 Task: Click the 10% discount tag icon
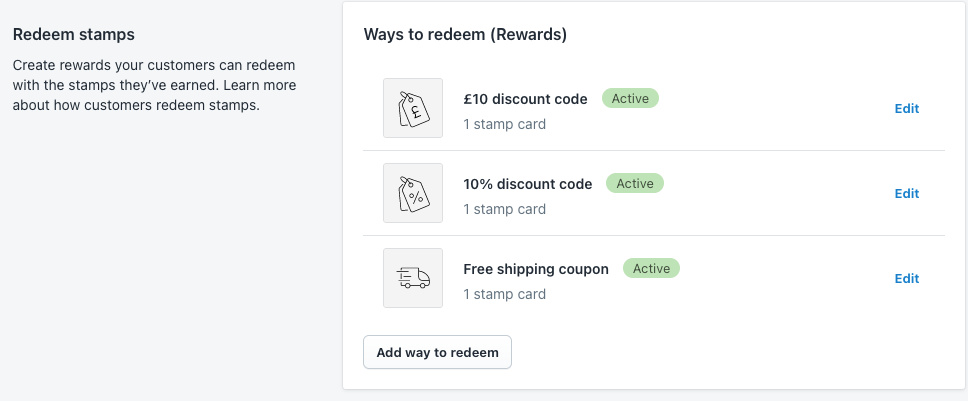tap(413, 193)
